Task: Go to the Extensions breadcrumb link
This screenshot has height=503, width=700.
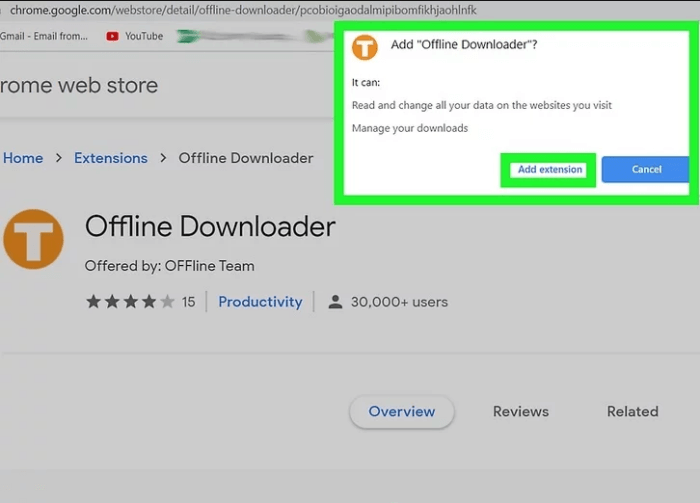Action: 111,158
